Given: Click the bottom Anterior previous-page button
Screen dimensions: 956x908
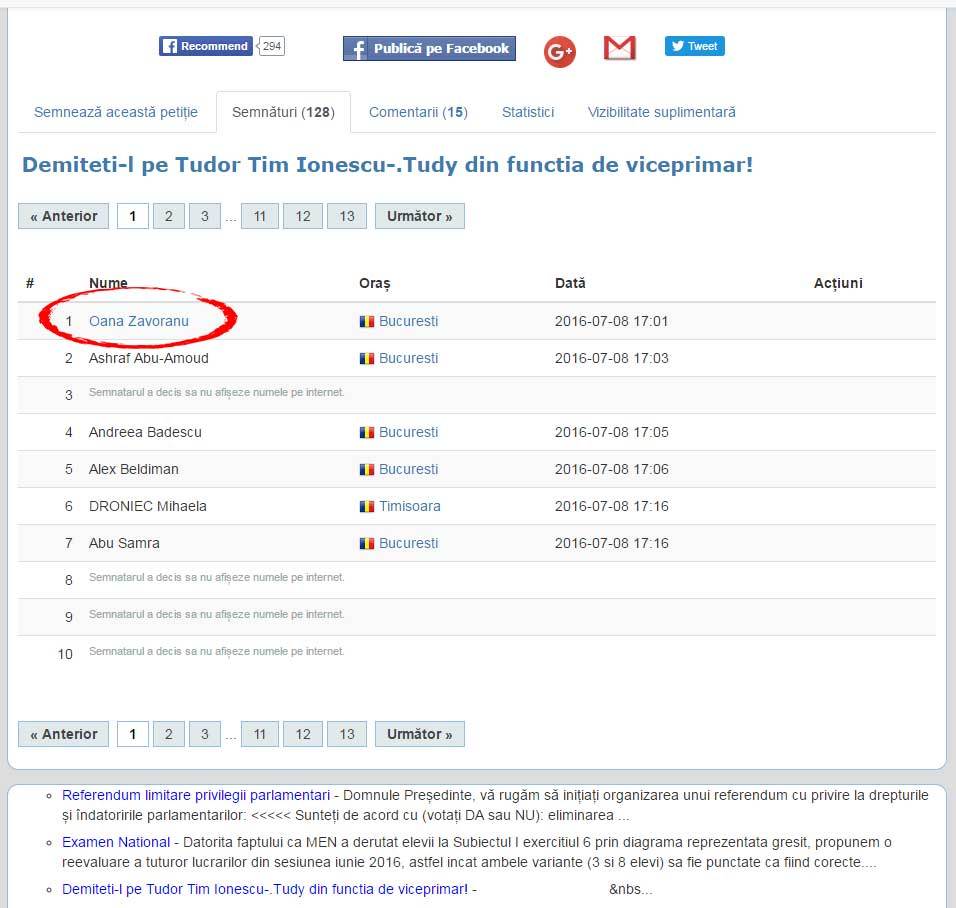Looking at the screenshot, I should 64,734.
